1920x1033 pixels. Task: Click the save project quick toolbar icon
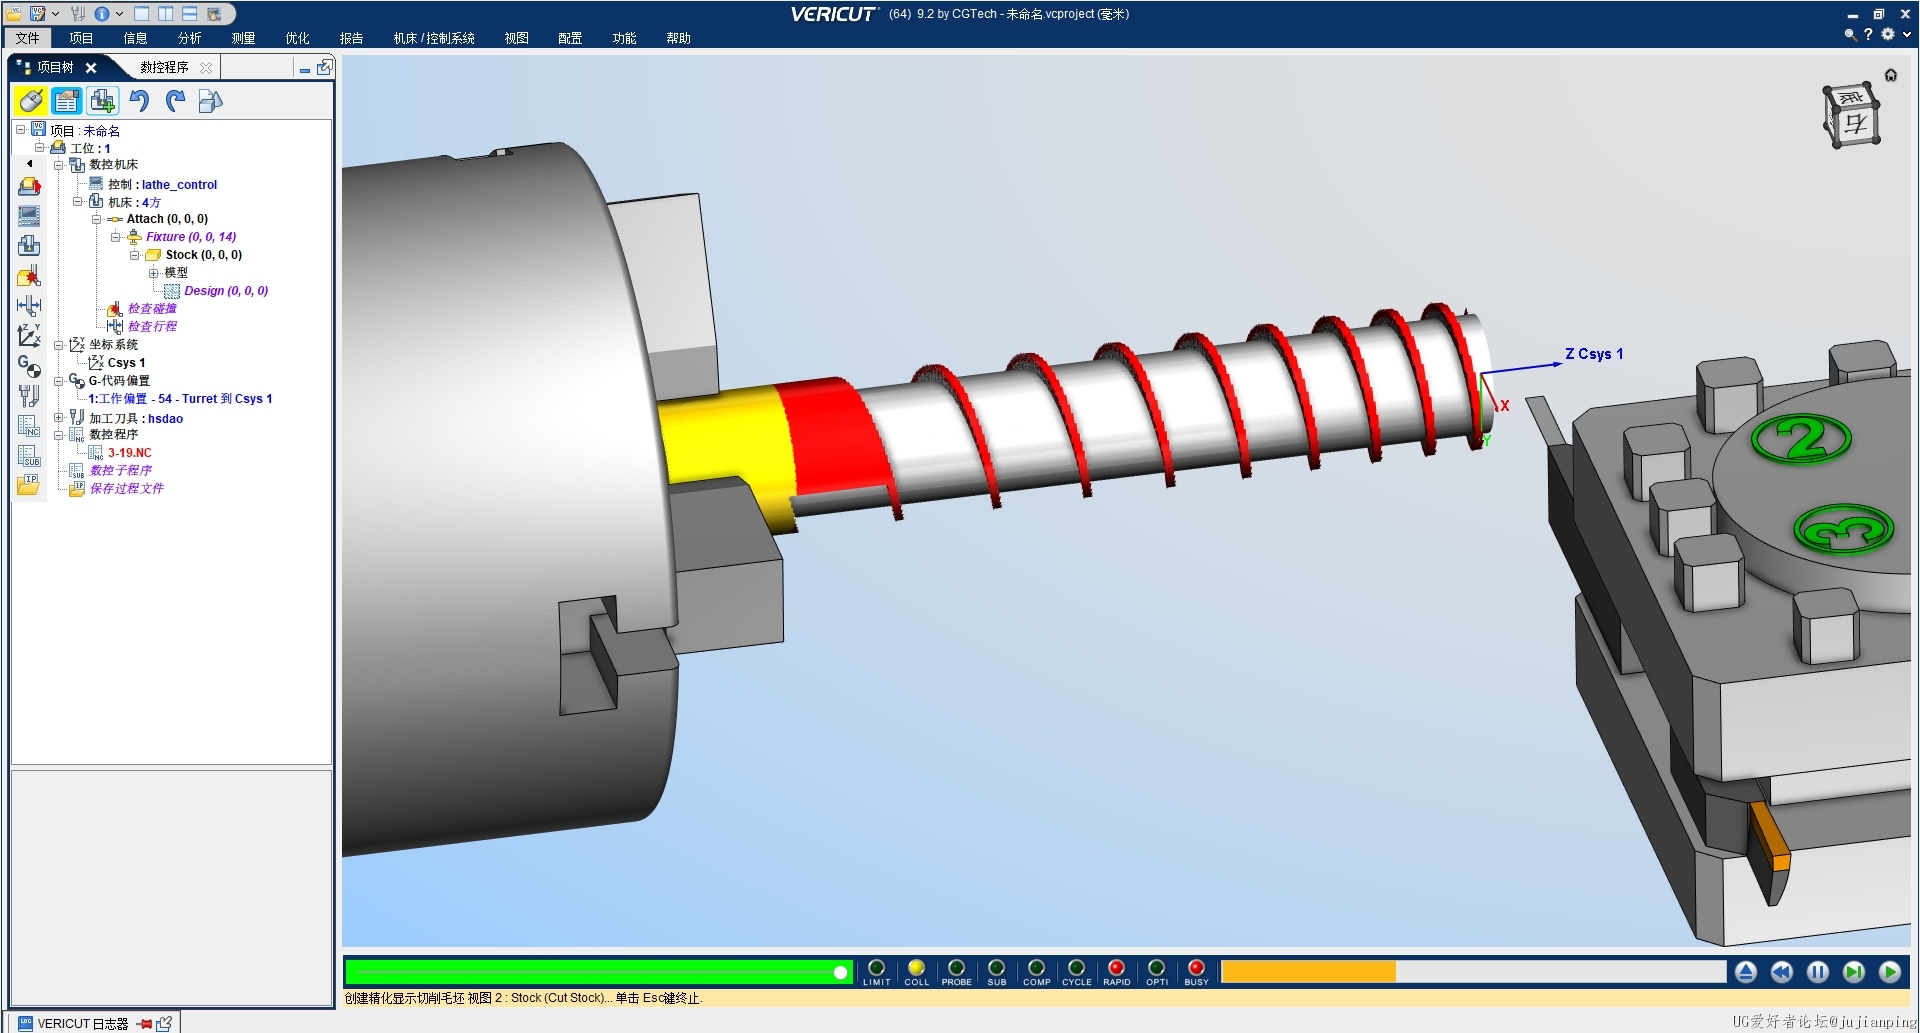pyautogui.click(x=37, y=14)
